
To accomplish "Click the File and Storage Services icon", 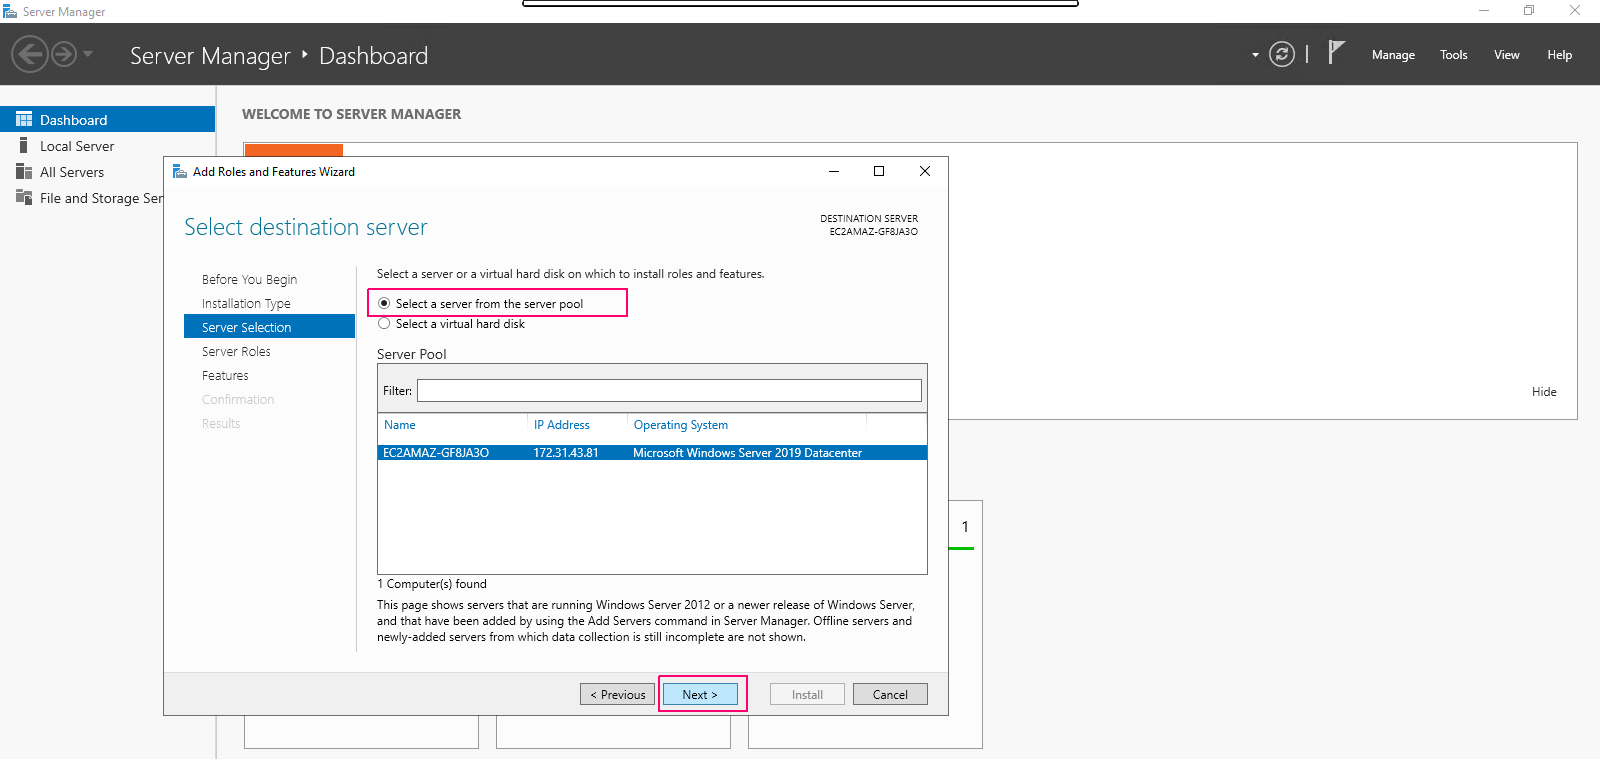I will pos(24,197).
